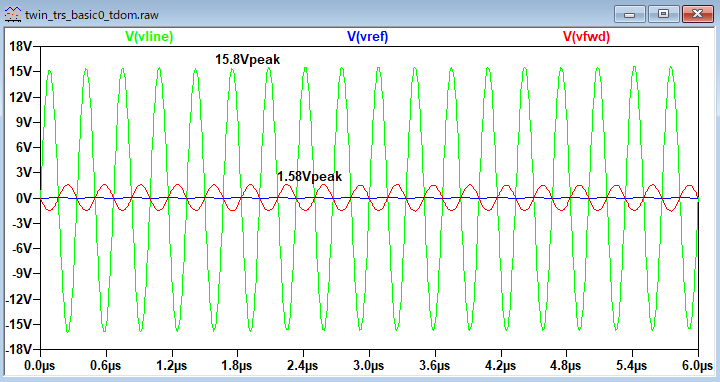
Task: Select the 15.8Vpeak annotation text
Action: (248, 60)
